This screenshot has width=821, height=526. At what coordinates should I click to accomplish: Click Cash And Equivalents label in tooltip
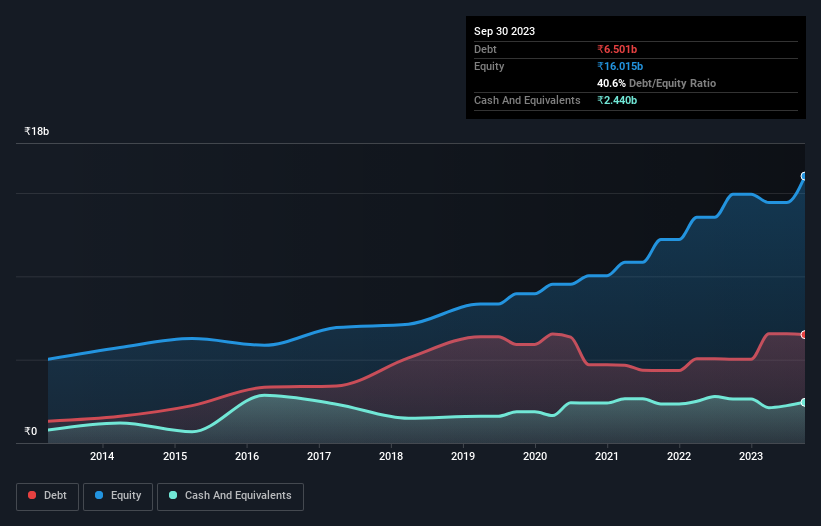click(x=527, y=100)
